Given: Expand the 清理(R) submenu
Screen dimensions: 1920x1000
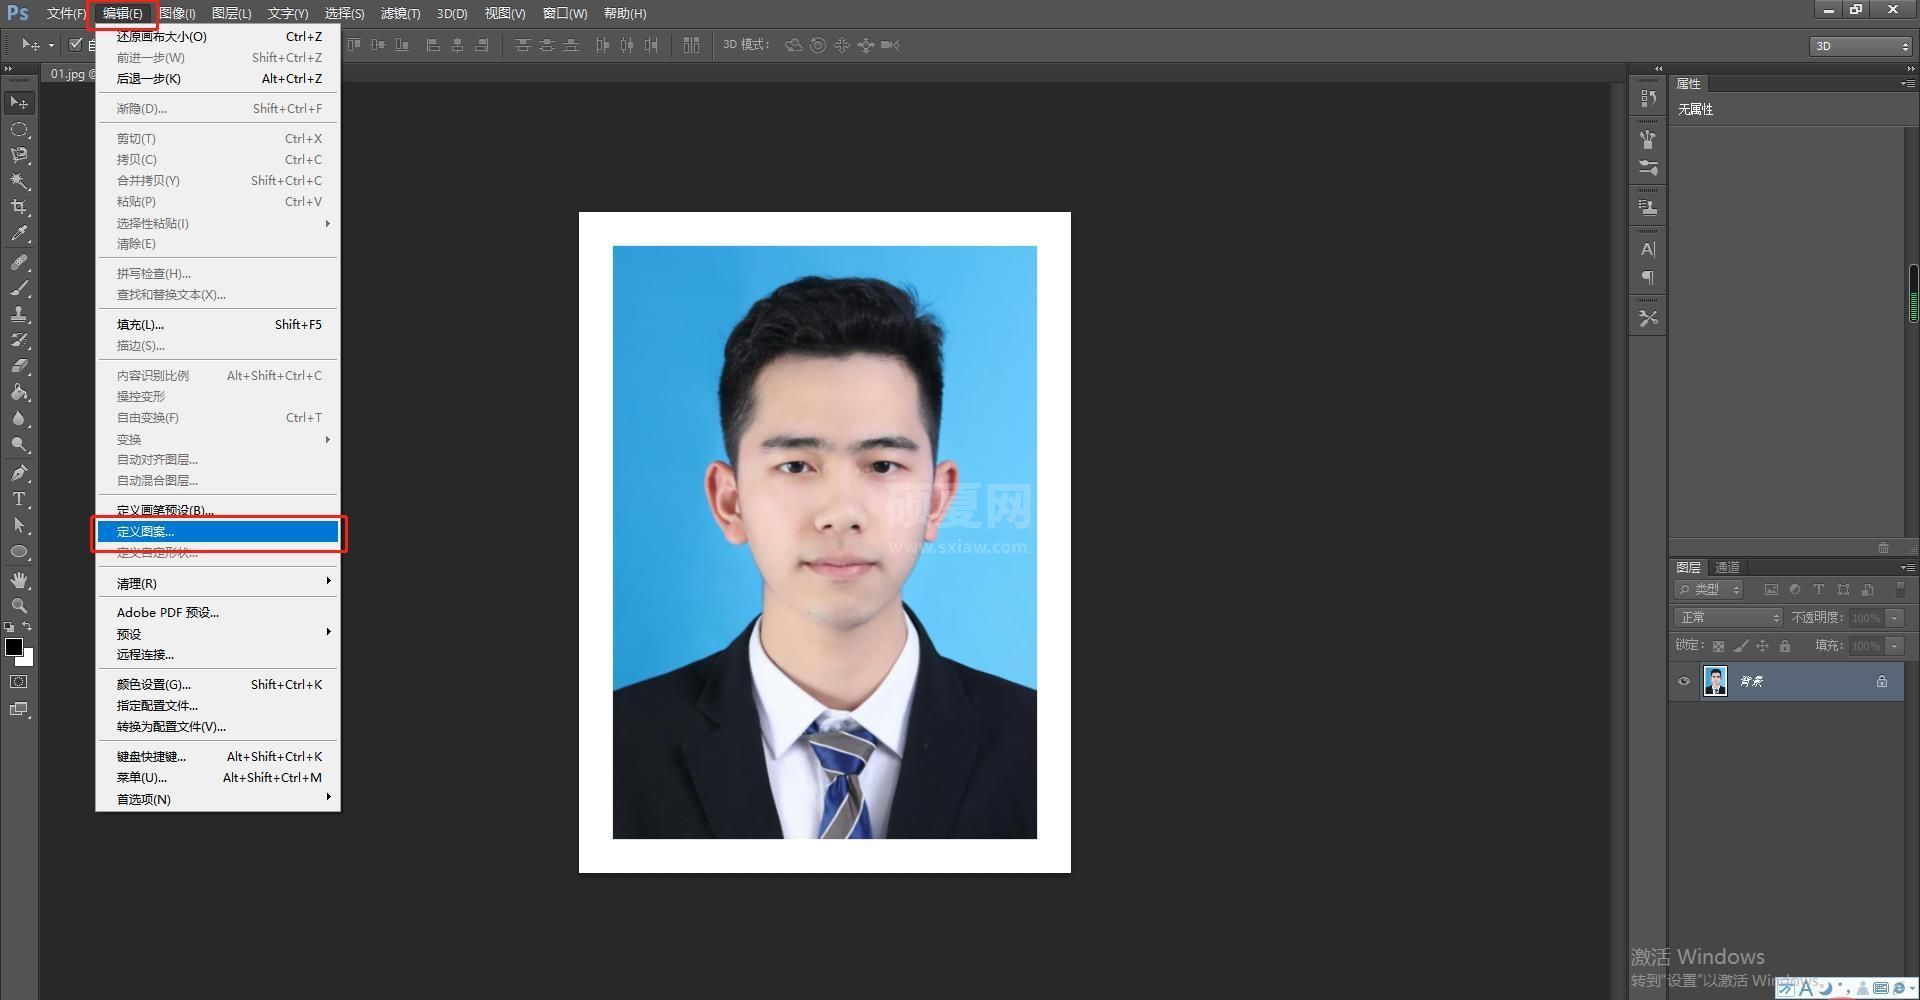Looking at the screenshot, I should (218, 583).
